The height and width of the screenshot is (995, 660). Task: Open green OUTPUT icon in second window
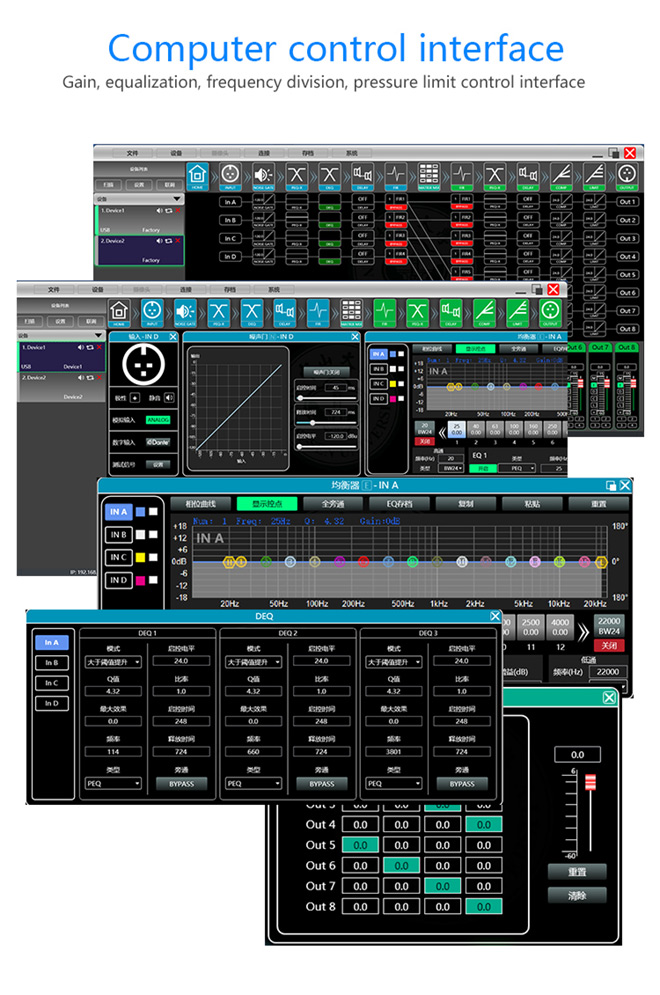[550, 313]
